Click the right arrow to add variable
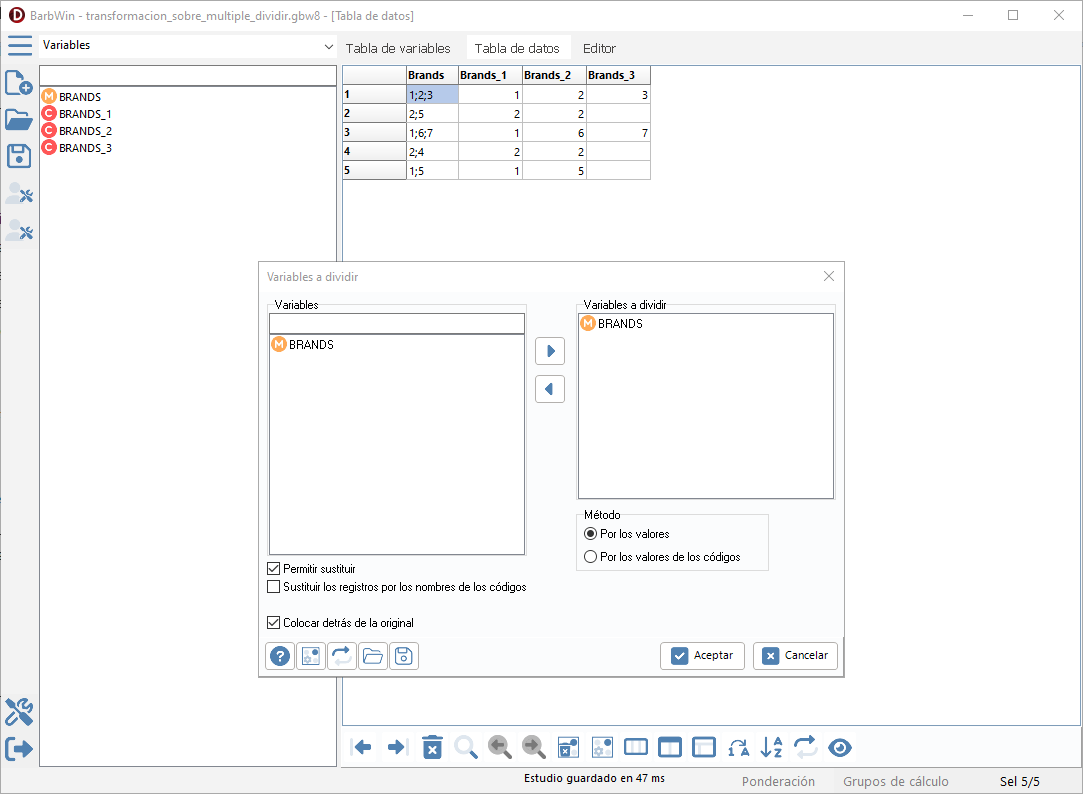The image size is (1083, 794). [x=550, y=351]
